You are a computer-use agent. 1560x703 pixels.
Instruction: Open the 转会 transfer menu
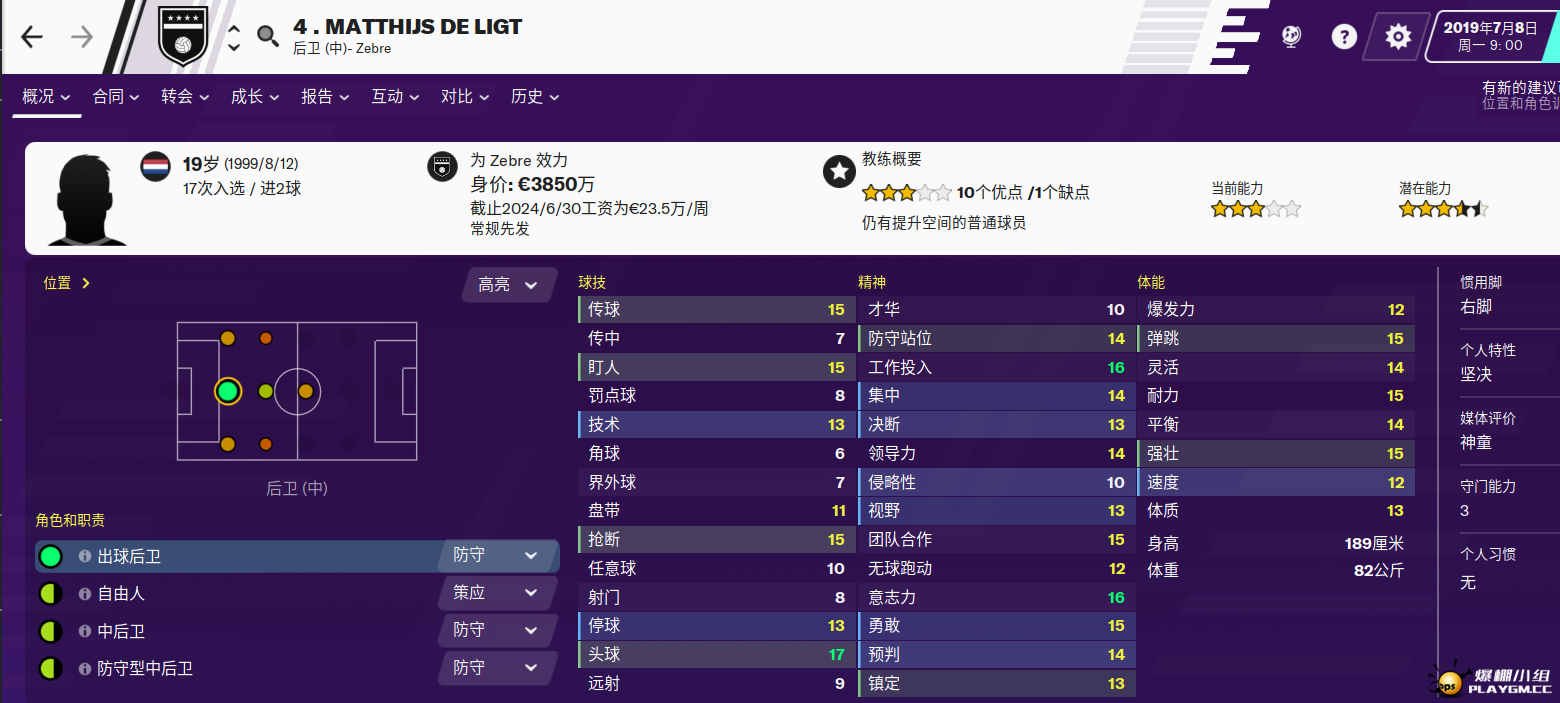pyautogui.click(x=185, y=97)
